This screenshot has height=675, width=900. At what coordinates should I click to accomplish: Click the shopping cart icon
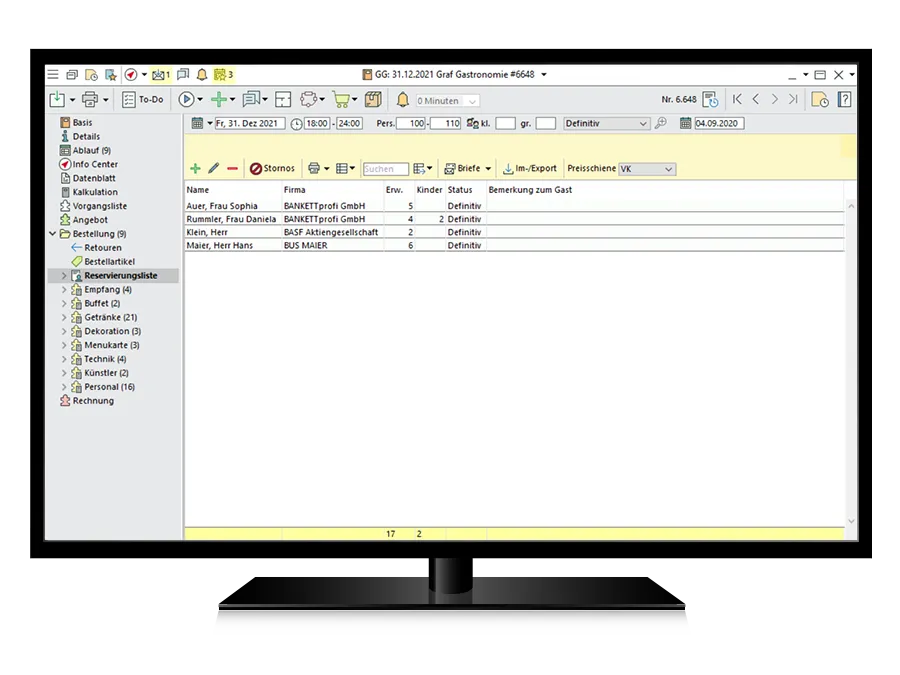[x=341, y=100]
